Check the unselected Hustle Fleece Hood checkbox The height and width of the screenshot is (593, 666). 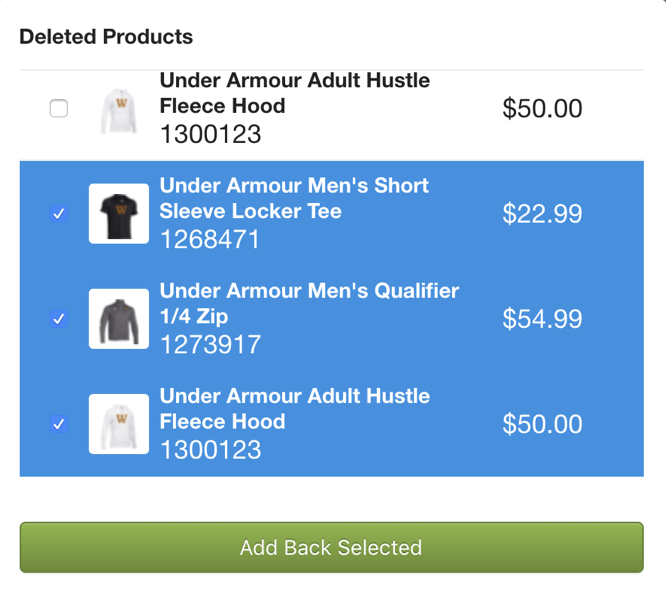coord(59,108)
